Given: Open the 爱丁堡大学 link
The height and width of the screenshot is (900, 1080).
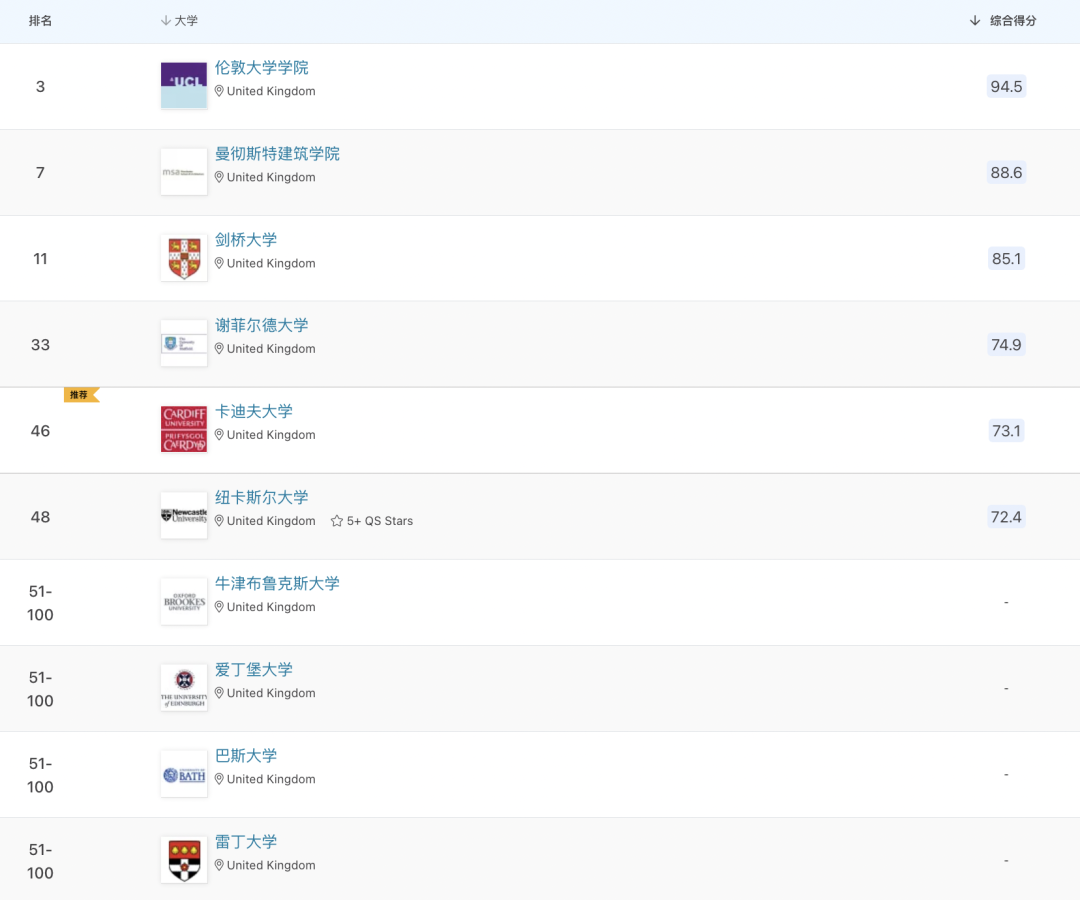Looking at the screenshot, I should [253, 669].
